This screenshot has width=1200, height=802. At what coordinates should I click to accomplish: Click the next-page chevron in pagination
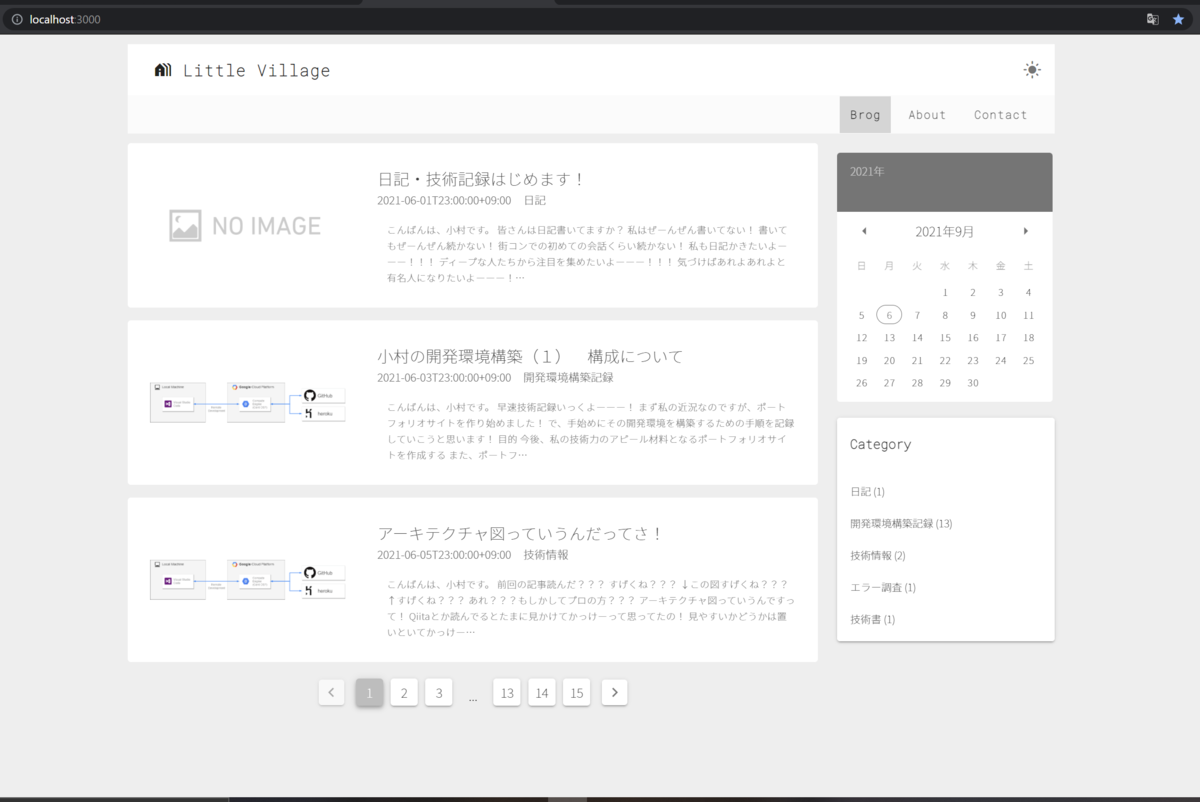(x=614, y=692)
